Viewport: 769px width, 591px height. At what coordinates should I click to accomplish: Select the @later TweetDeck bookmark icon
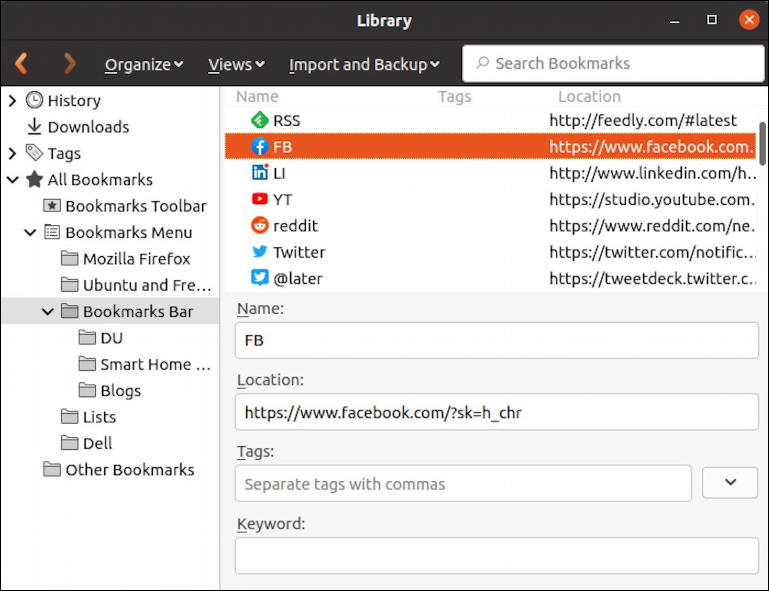(x=259, y=278)
